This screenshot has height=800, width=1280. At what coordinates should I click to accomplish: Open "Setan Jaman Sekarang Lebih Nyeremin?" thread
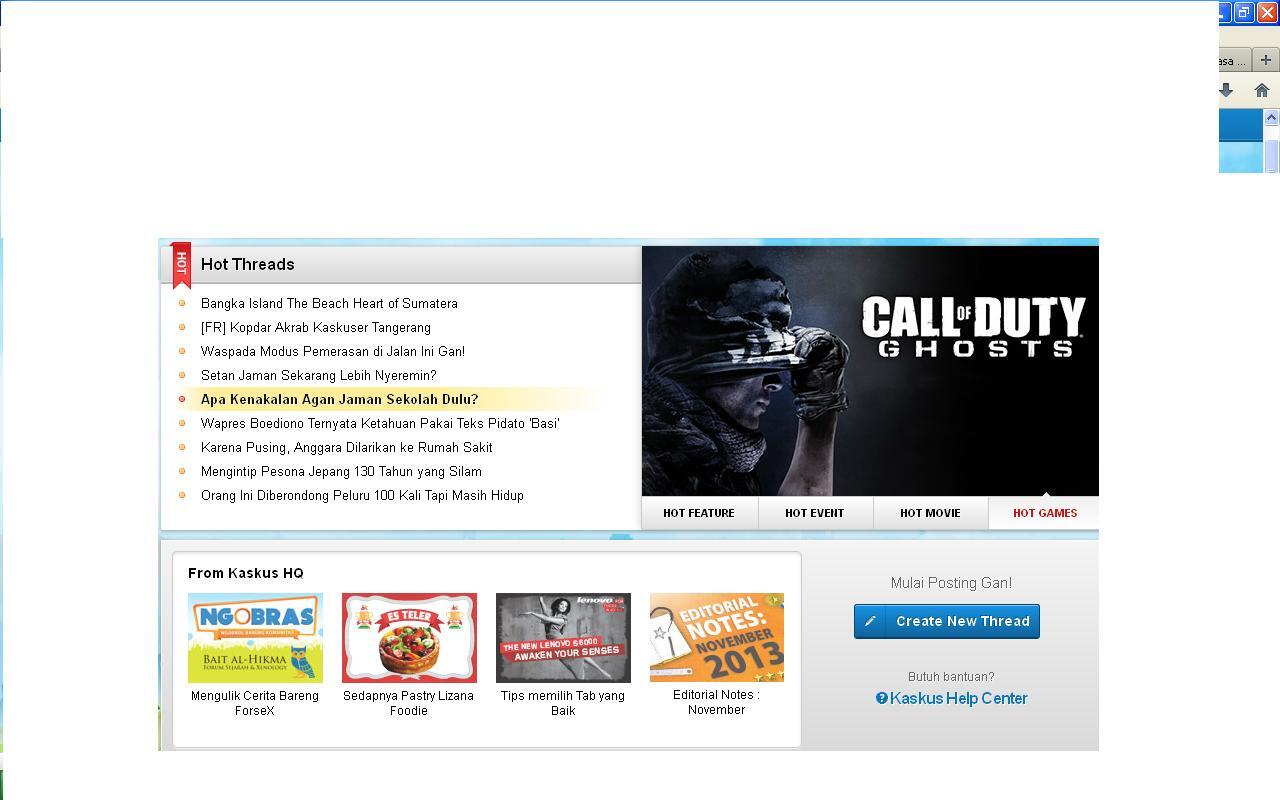coord(319,375)
